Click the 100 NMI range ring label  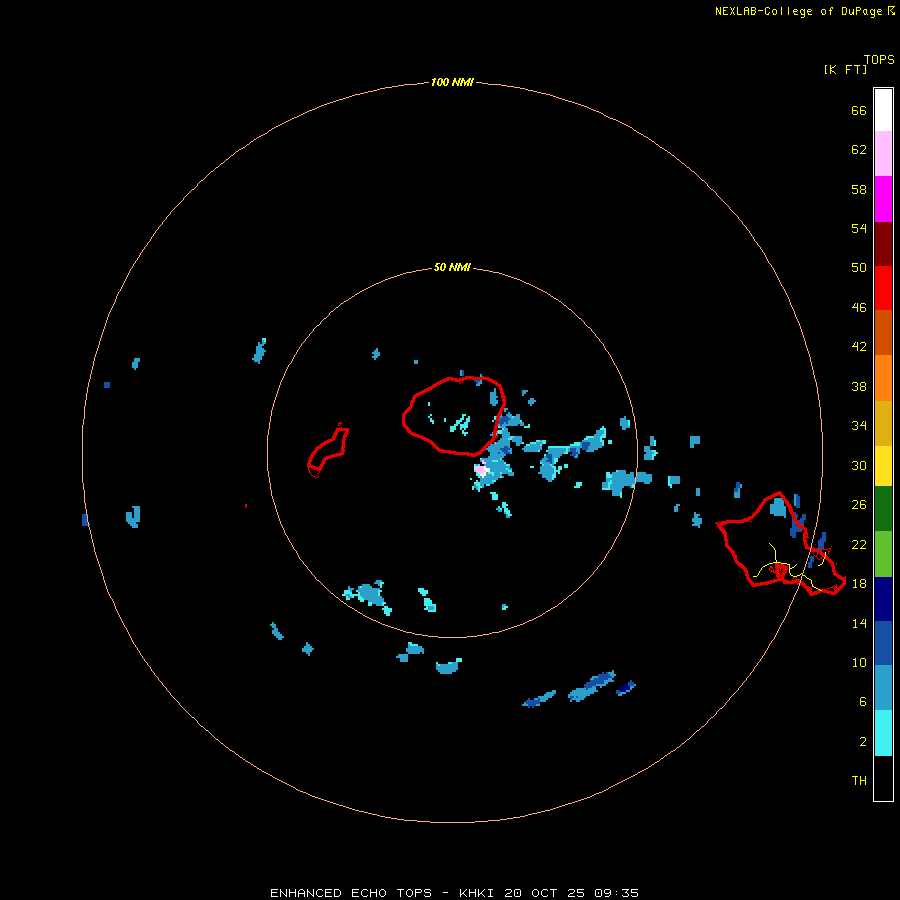(x=452, y=82)
